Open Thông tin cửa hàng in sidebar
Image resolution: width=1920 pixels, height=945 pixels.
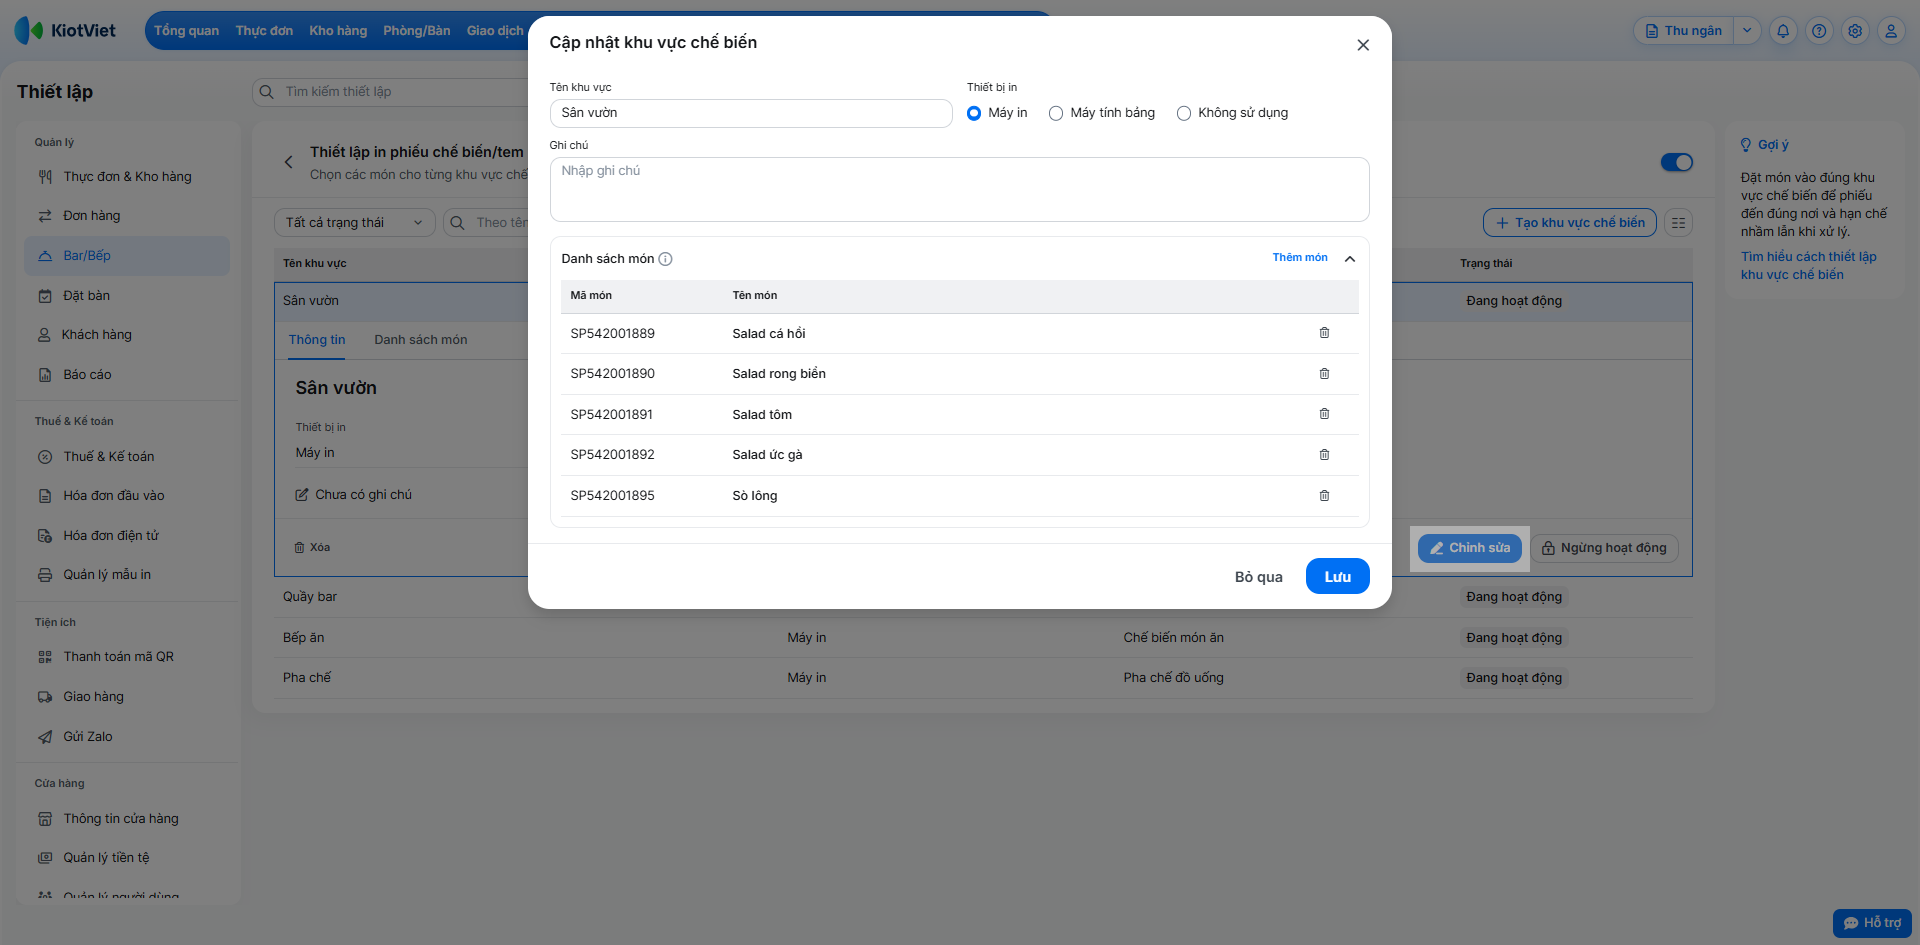(x=127, y=819)
